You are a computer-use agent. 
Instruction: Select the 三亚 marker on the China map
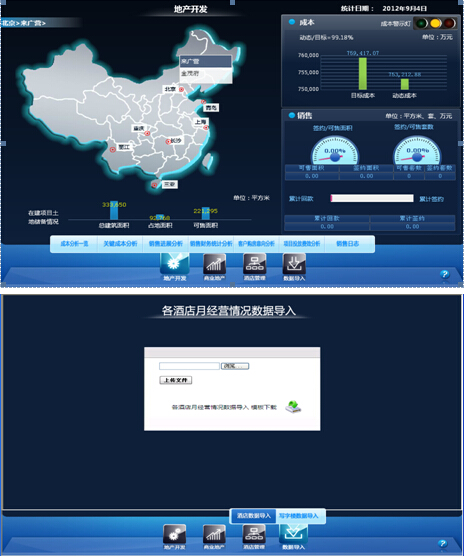coord(154,185)
